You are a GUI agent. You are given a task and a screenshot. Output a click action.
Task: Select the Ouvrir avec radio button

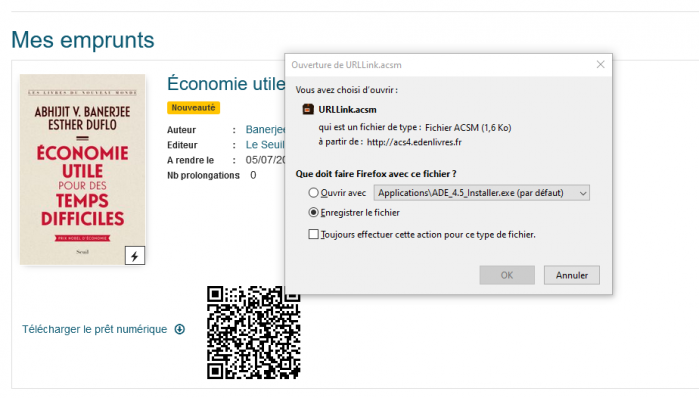313,193
